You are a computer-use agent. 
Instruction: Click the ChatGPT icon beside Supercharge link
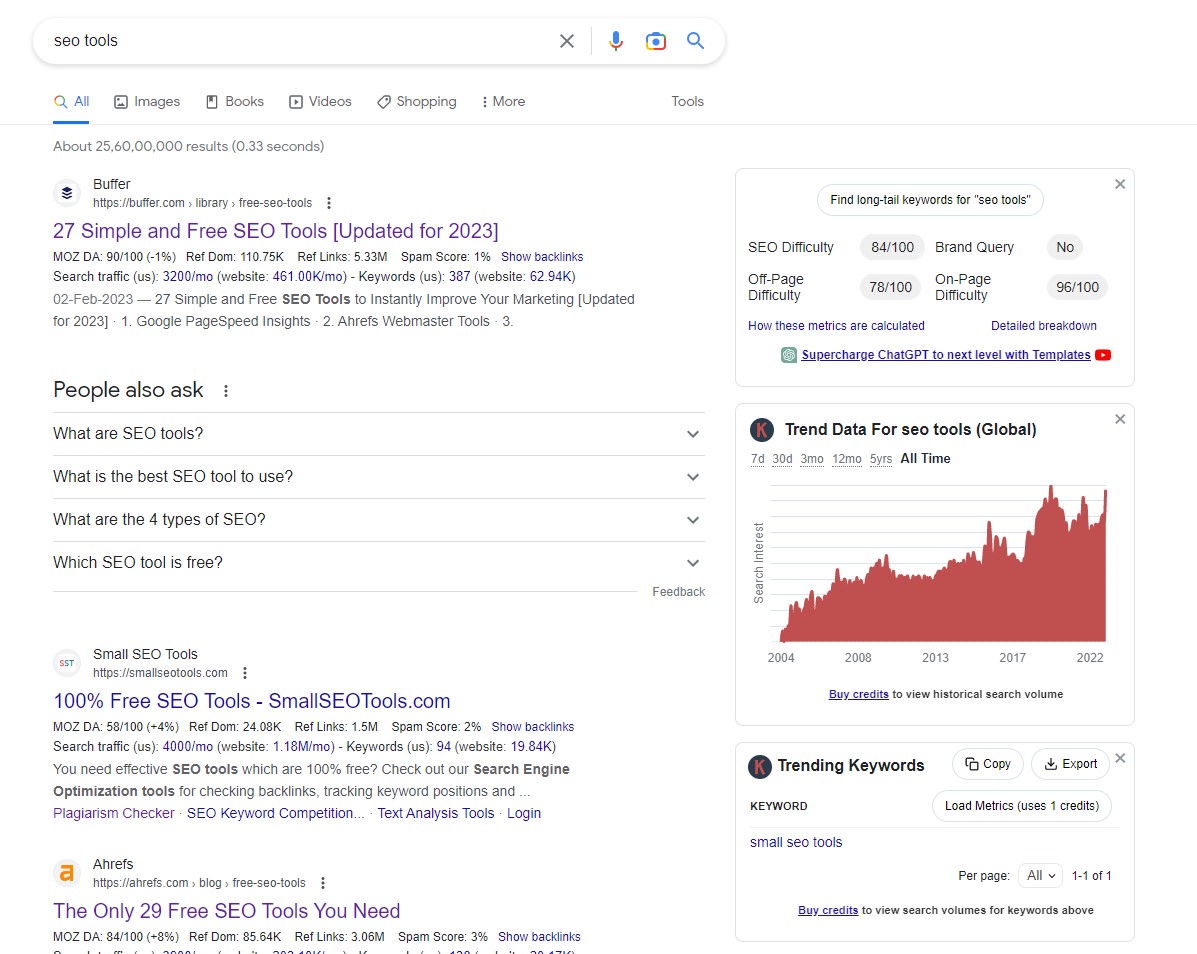pos(789,355)
